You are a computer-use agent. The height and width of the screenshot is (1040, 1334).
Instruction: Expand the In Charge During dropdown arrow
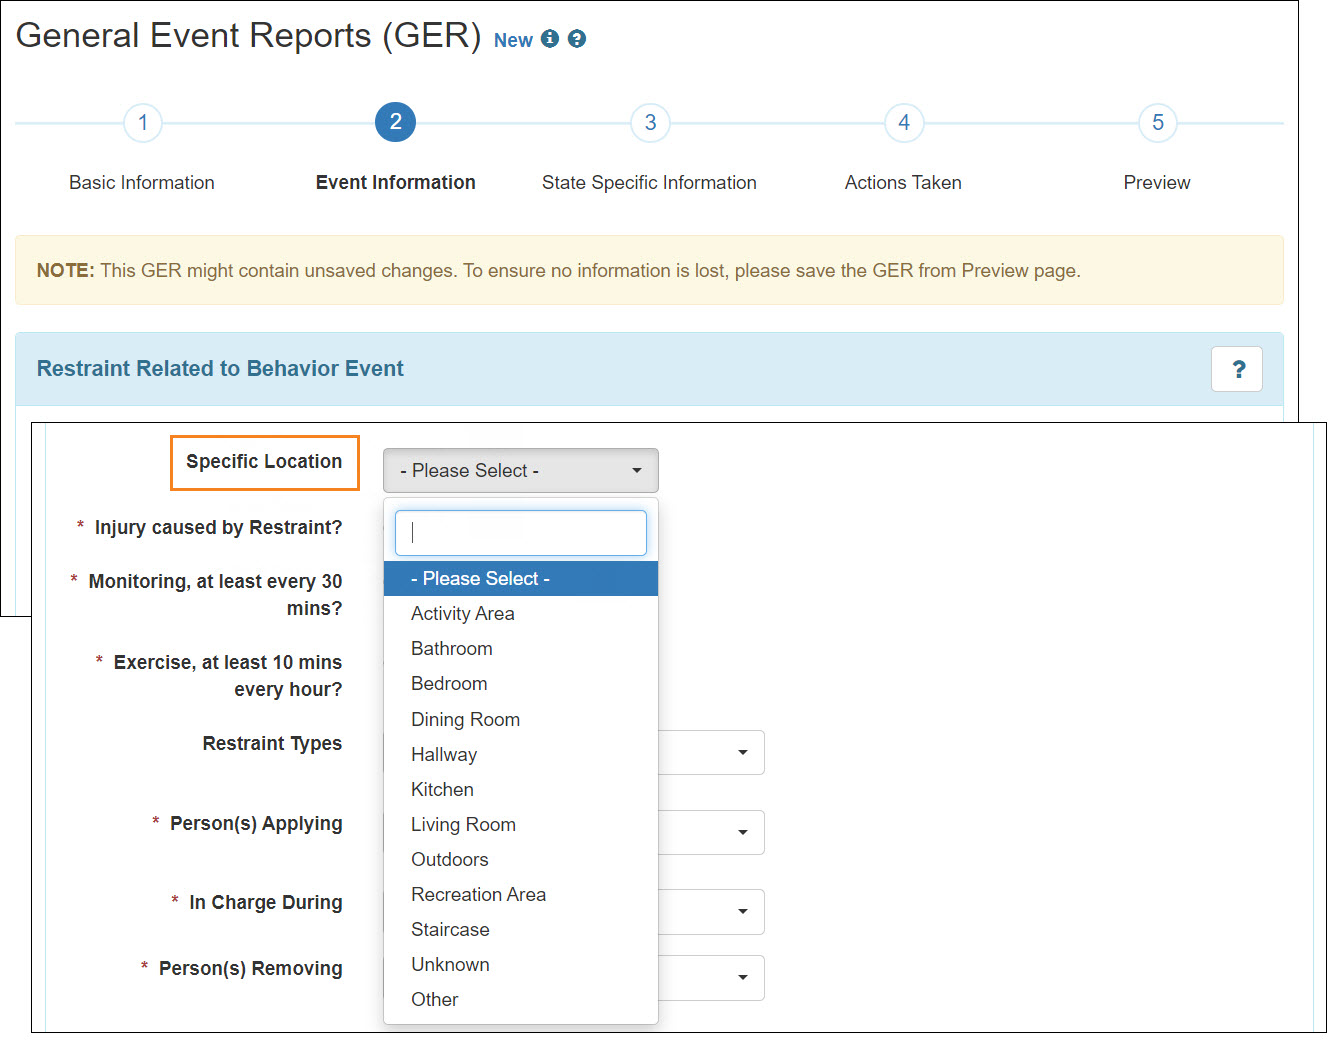[x=742, y=911]
